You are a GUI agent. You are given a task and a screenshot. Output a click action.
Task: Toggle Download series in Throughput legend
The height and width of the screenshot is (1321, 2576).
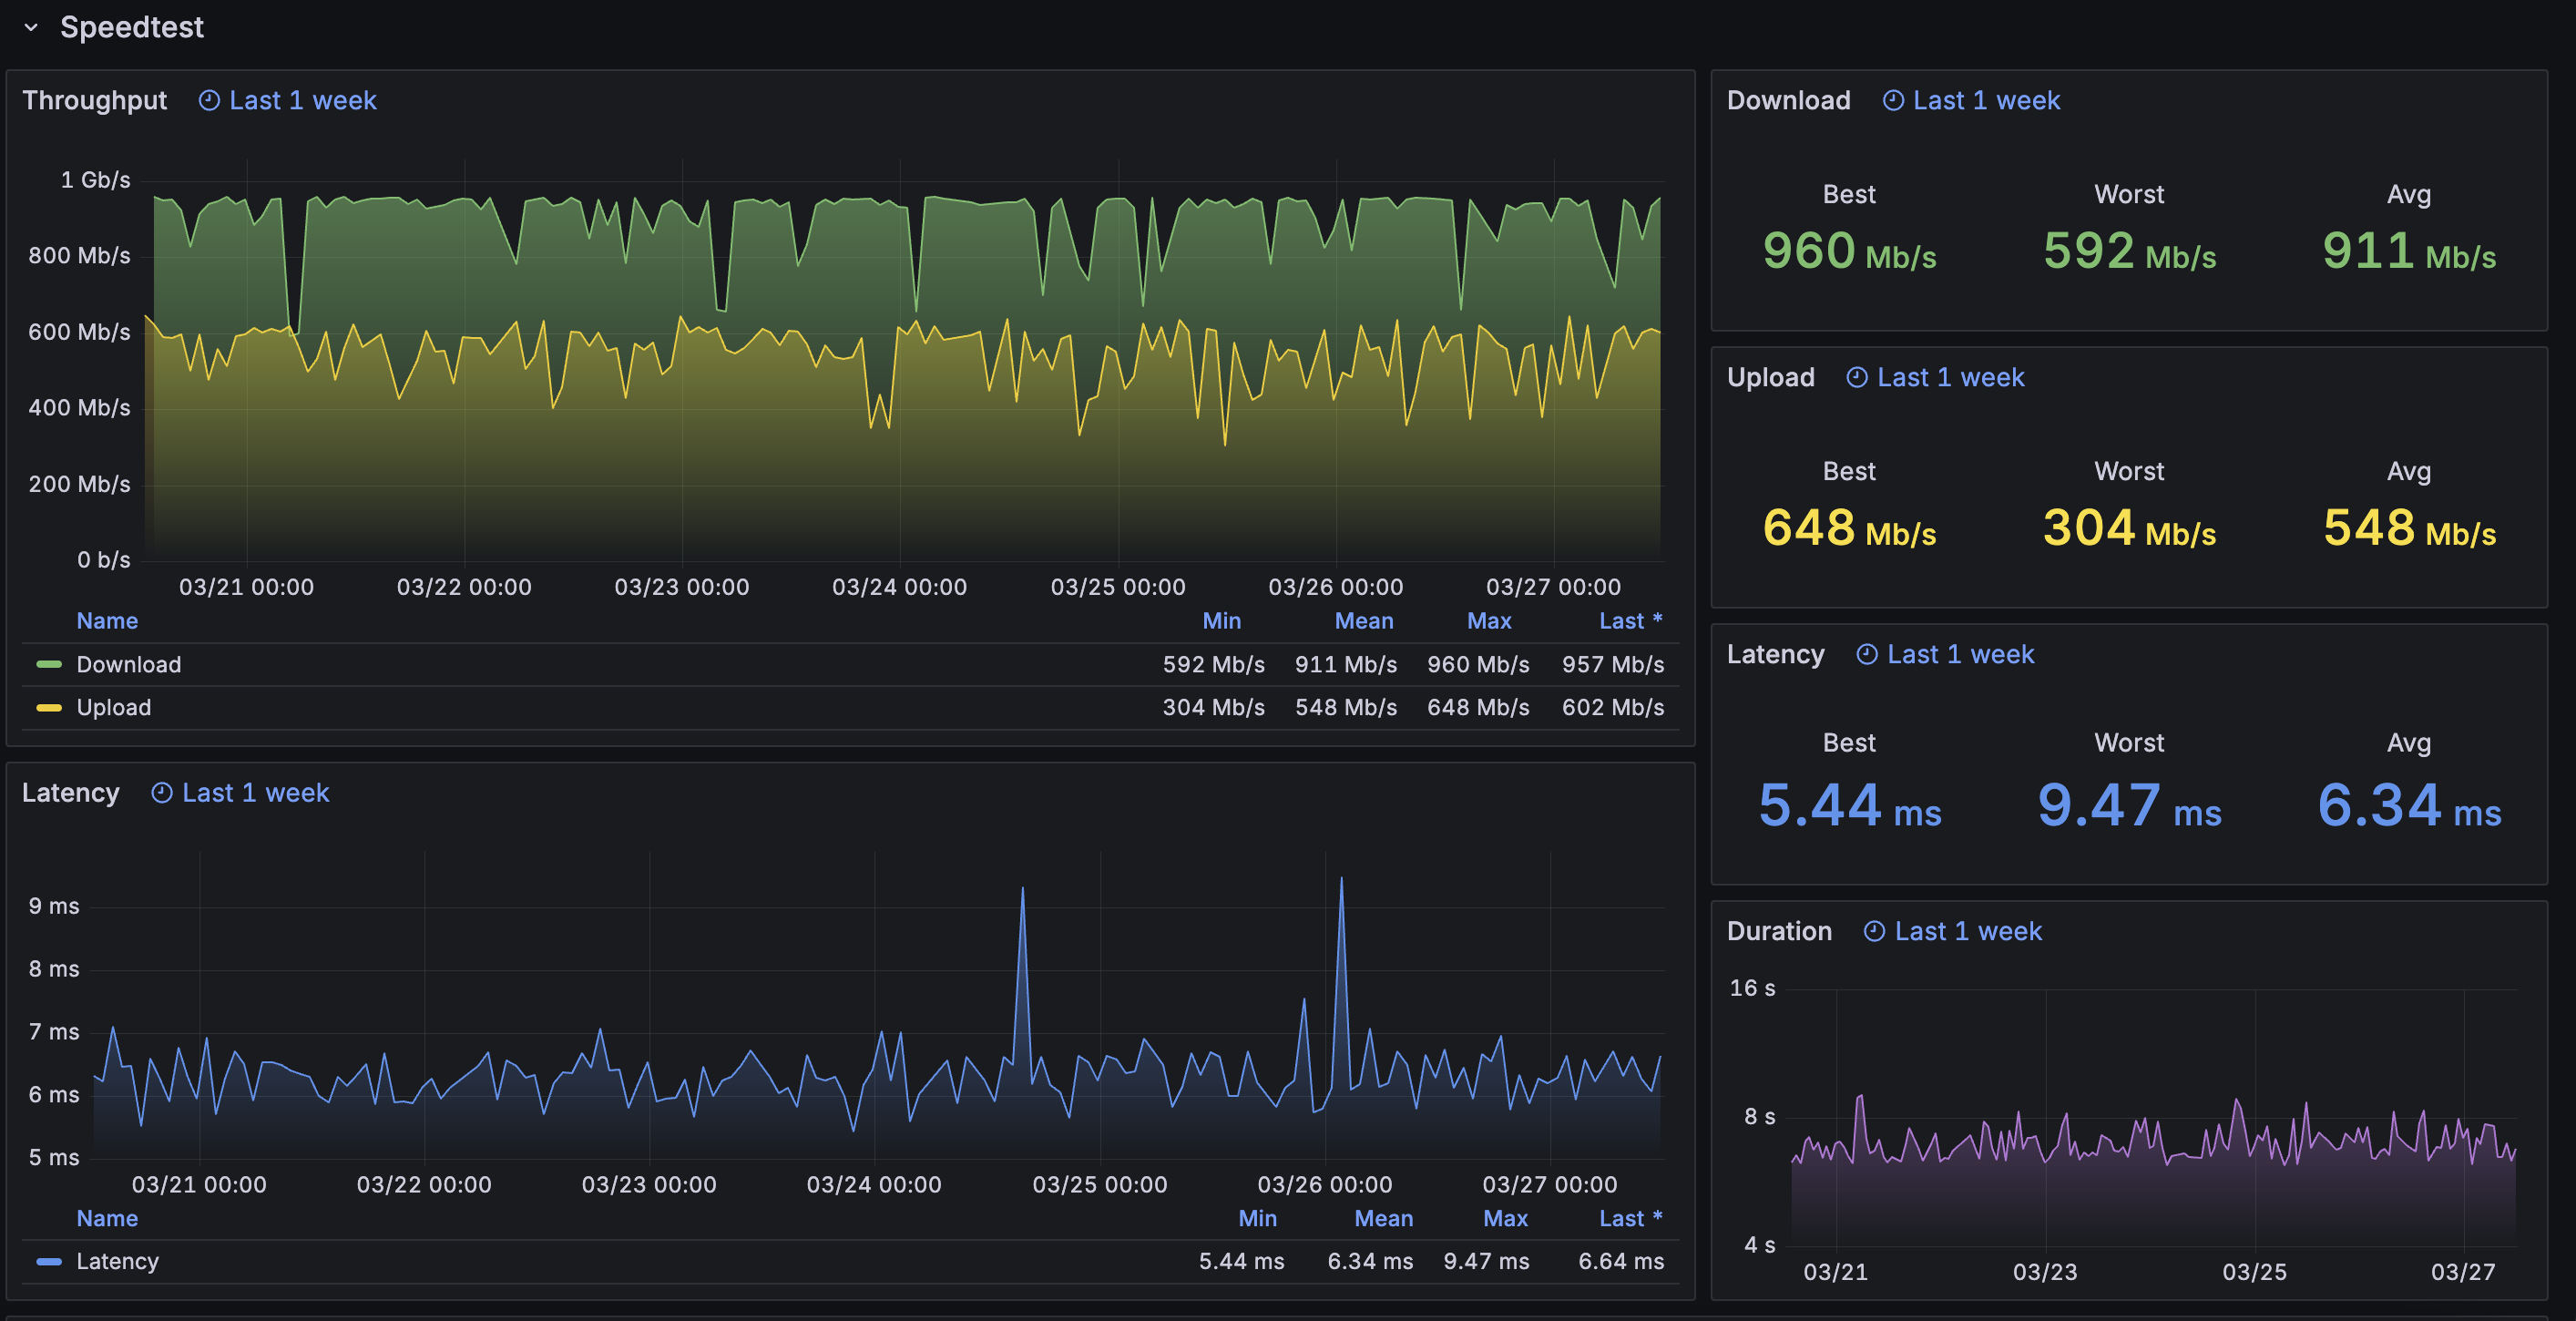129,665
